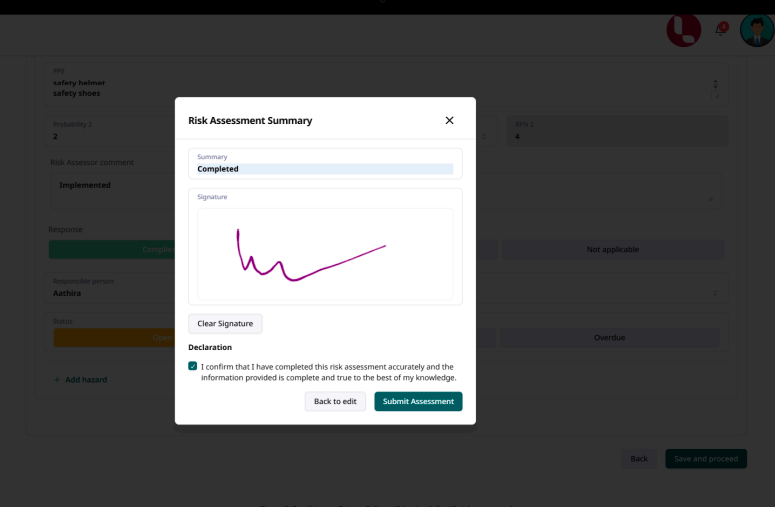Set status to Overdue

point(609,337)
